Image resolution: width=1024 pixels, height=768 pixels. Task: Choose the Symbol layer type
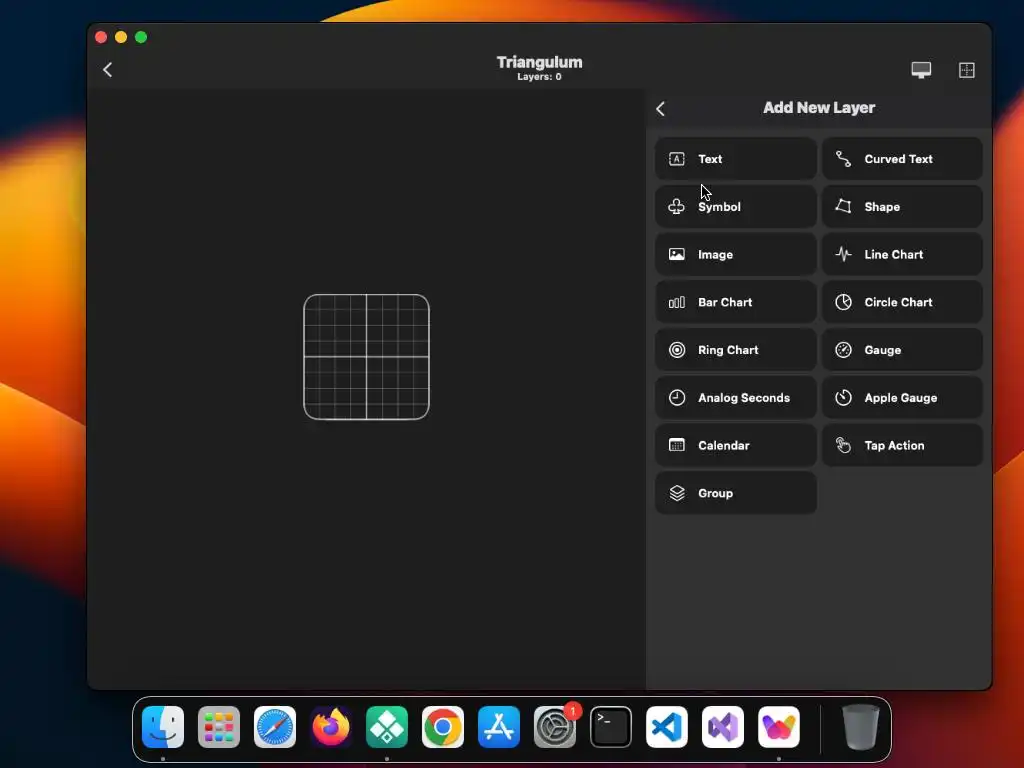point(735,206)
